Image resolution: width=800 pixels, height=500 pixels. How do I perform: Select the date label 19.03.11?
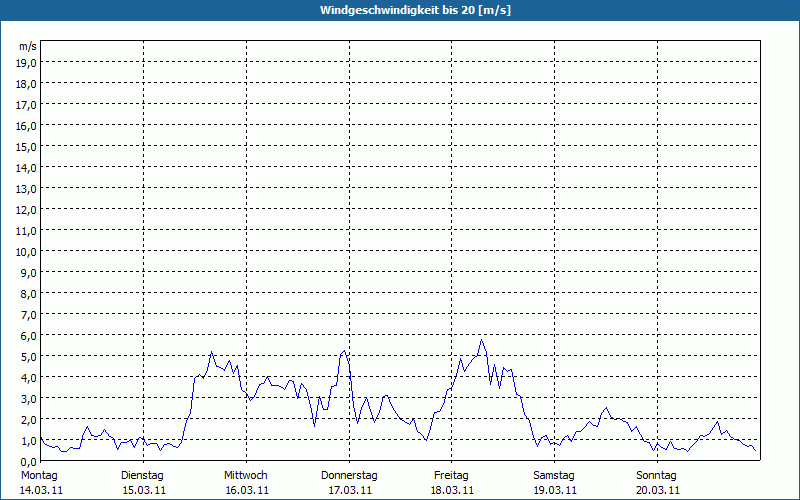[x=555, y=490]
